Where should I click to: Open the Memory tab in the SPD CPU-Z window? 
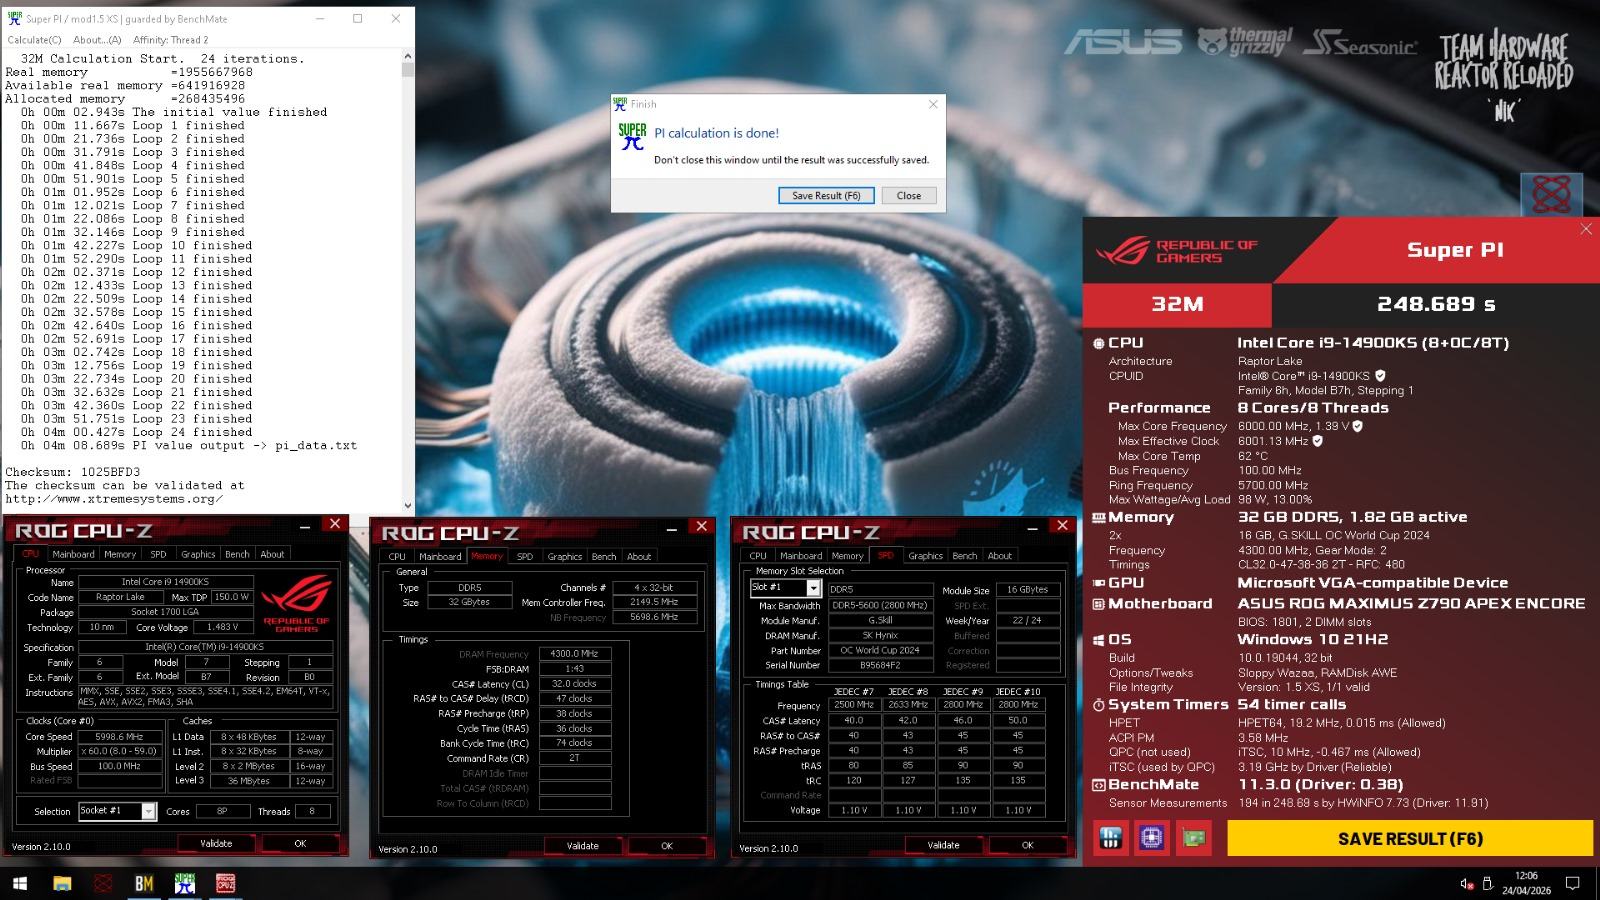[x=847, y=555]
